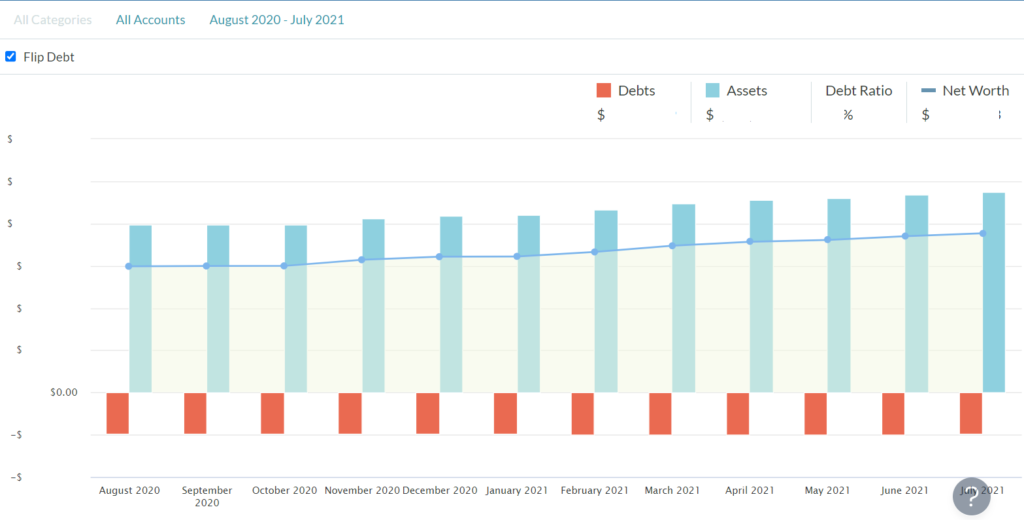
Task: Click the October 2020 net worth point
Action: 284,266
